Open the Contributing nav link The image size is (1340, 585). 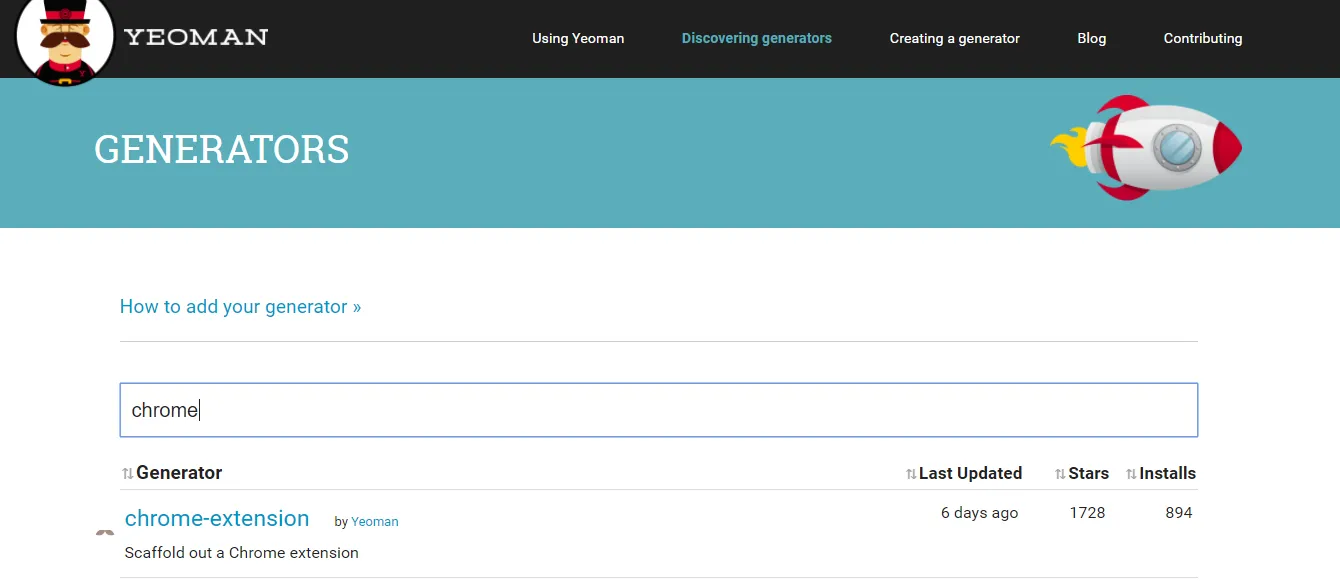coord(1203,38)
